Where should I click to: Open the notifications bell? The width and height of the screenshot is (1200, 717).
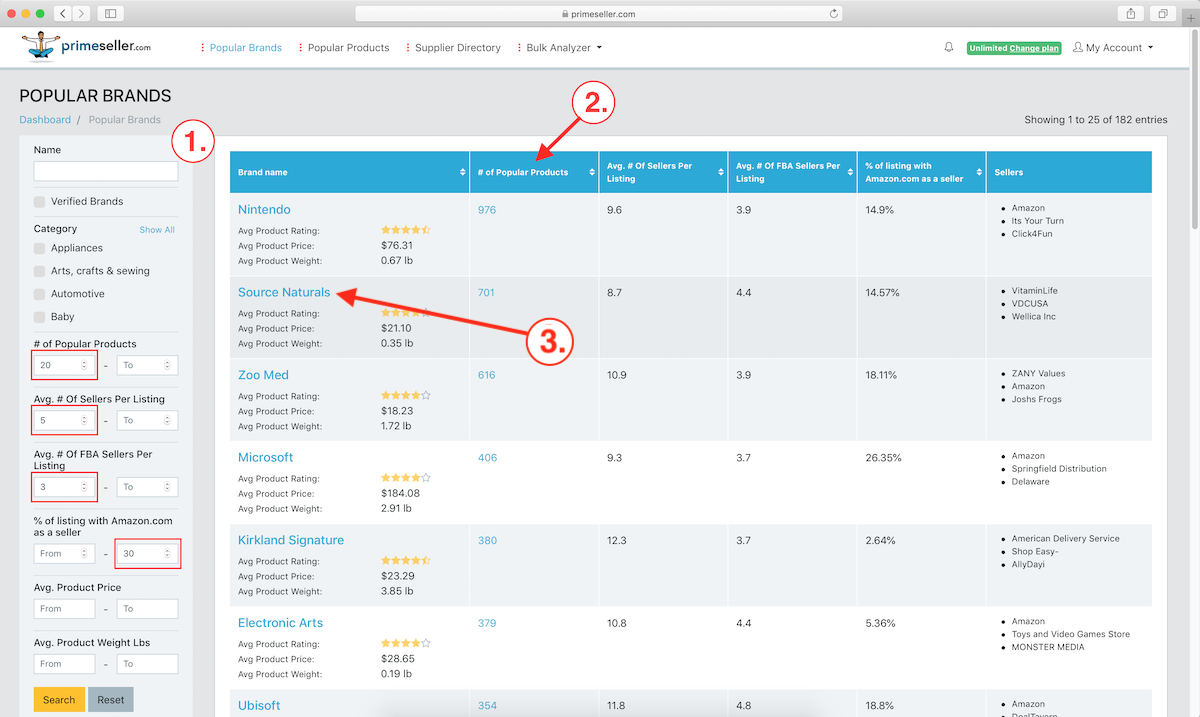949,47
